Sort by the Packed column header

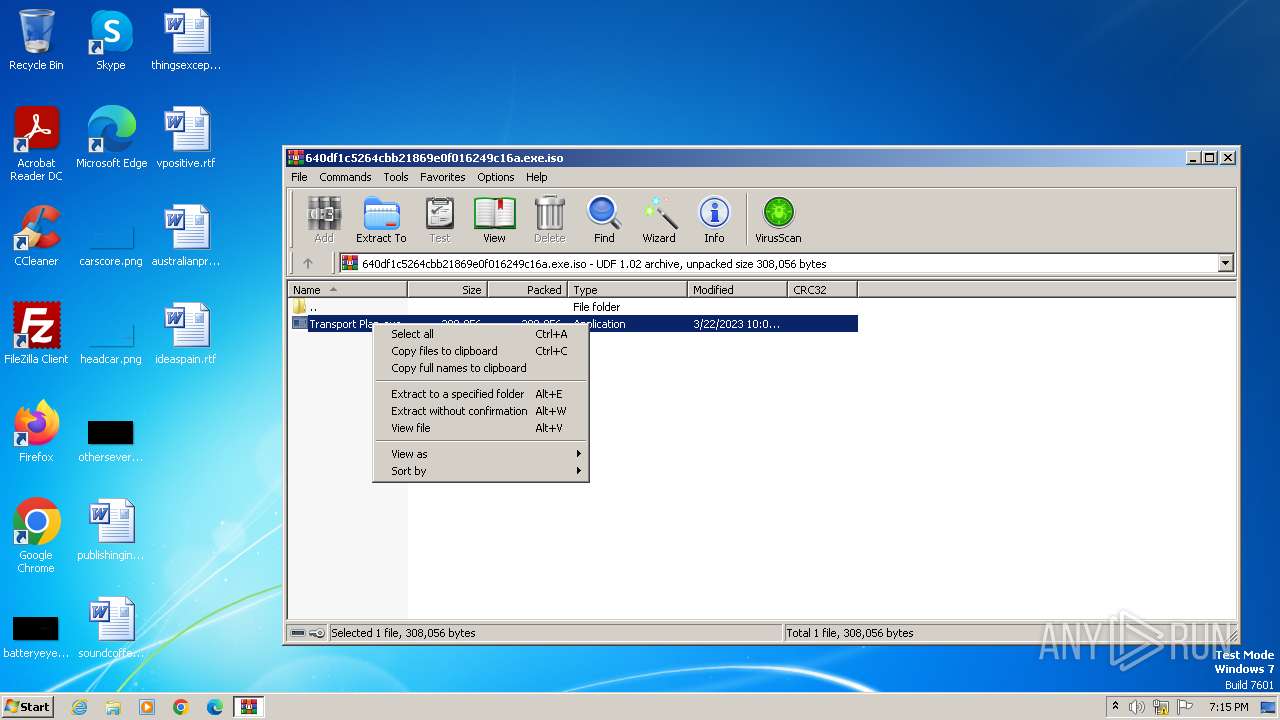coord(527,290)
